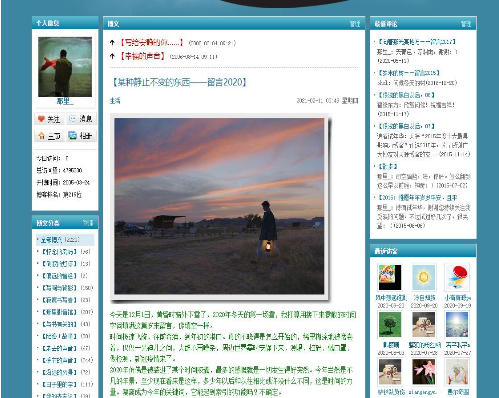The width and height of the screenshot is (499, 398).
Task: Open visitor with red umbrella avatar
Action: 457,277
